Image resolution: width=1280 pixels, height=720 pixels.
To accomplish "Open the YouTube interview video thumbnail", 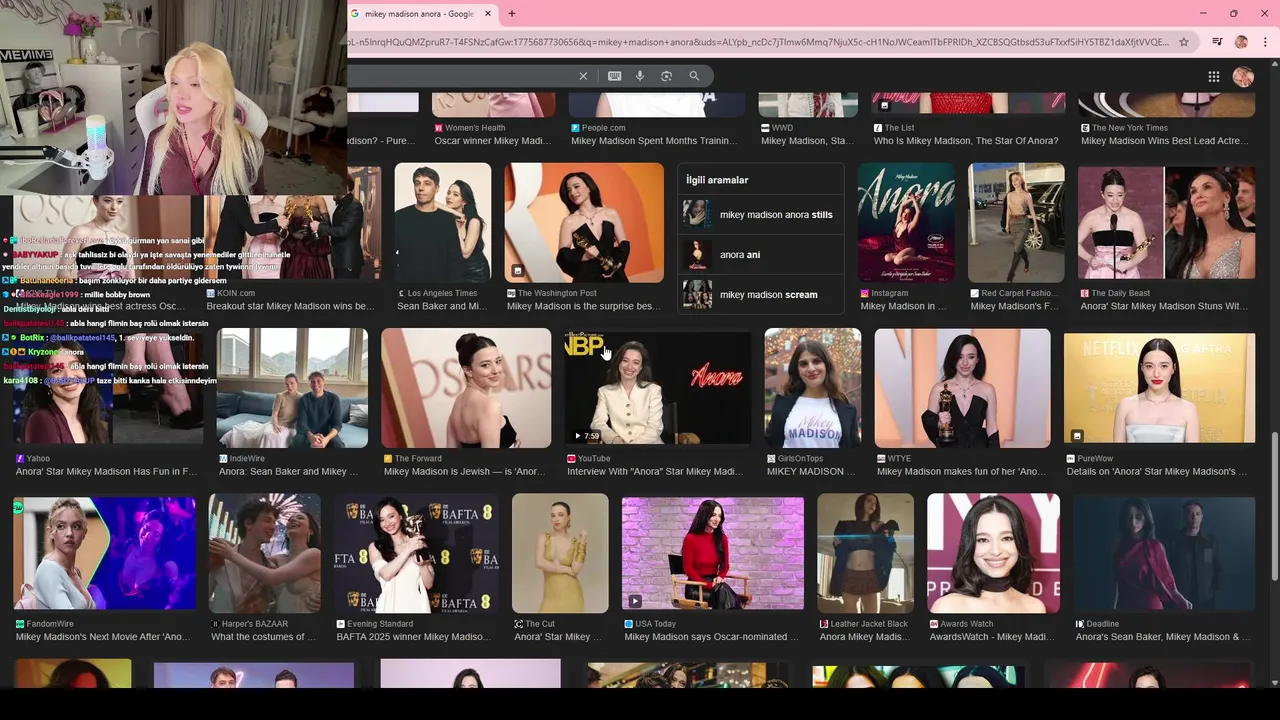I will click(657, 388).
